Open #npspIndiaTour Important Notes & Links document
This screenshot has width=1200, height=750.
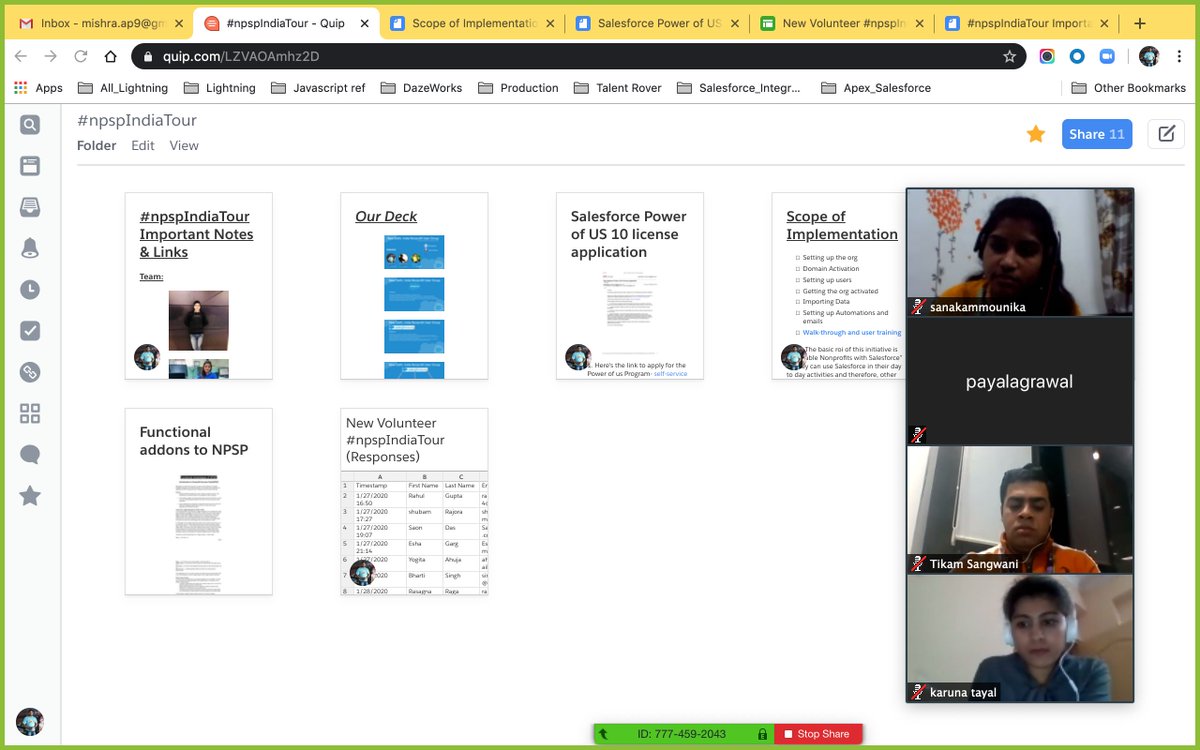(198, 286)
